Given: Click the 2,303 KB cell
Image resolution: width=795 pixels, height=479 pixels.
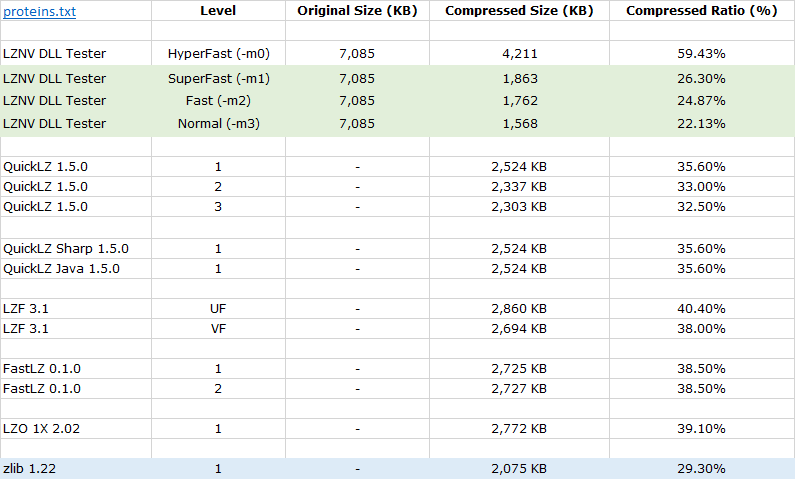Looking at the screenshot, I should click(x=519, y=206).
